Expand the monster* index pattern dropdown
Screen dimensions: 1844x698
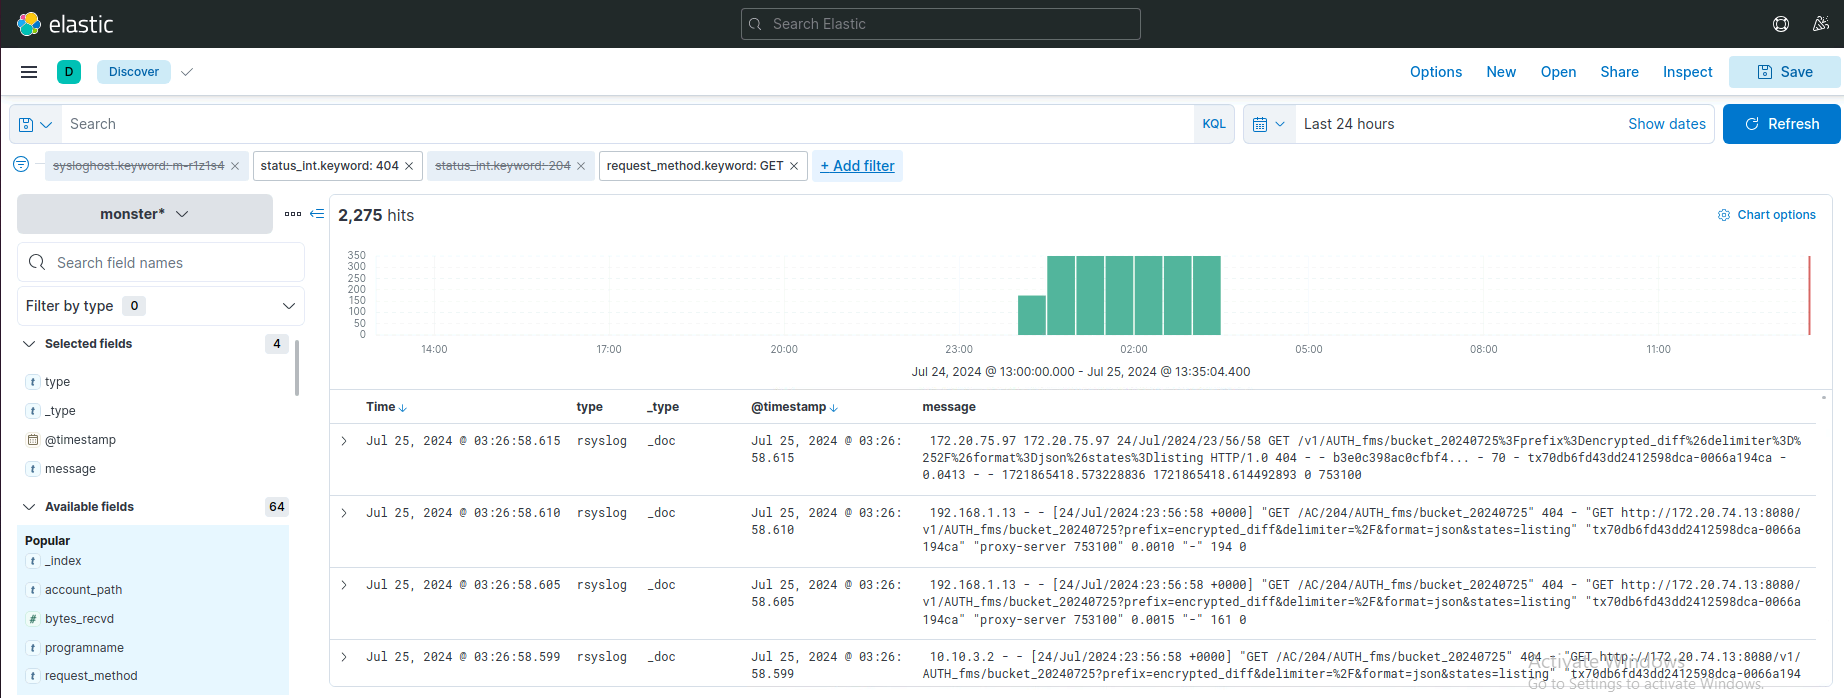coord(145,214)
